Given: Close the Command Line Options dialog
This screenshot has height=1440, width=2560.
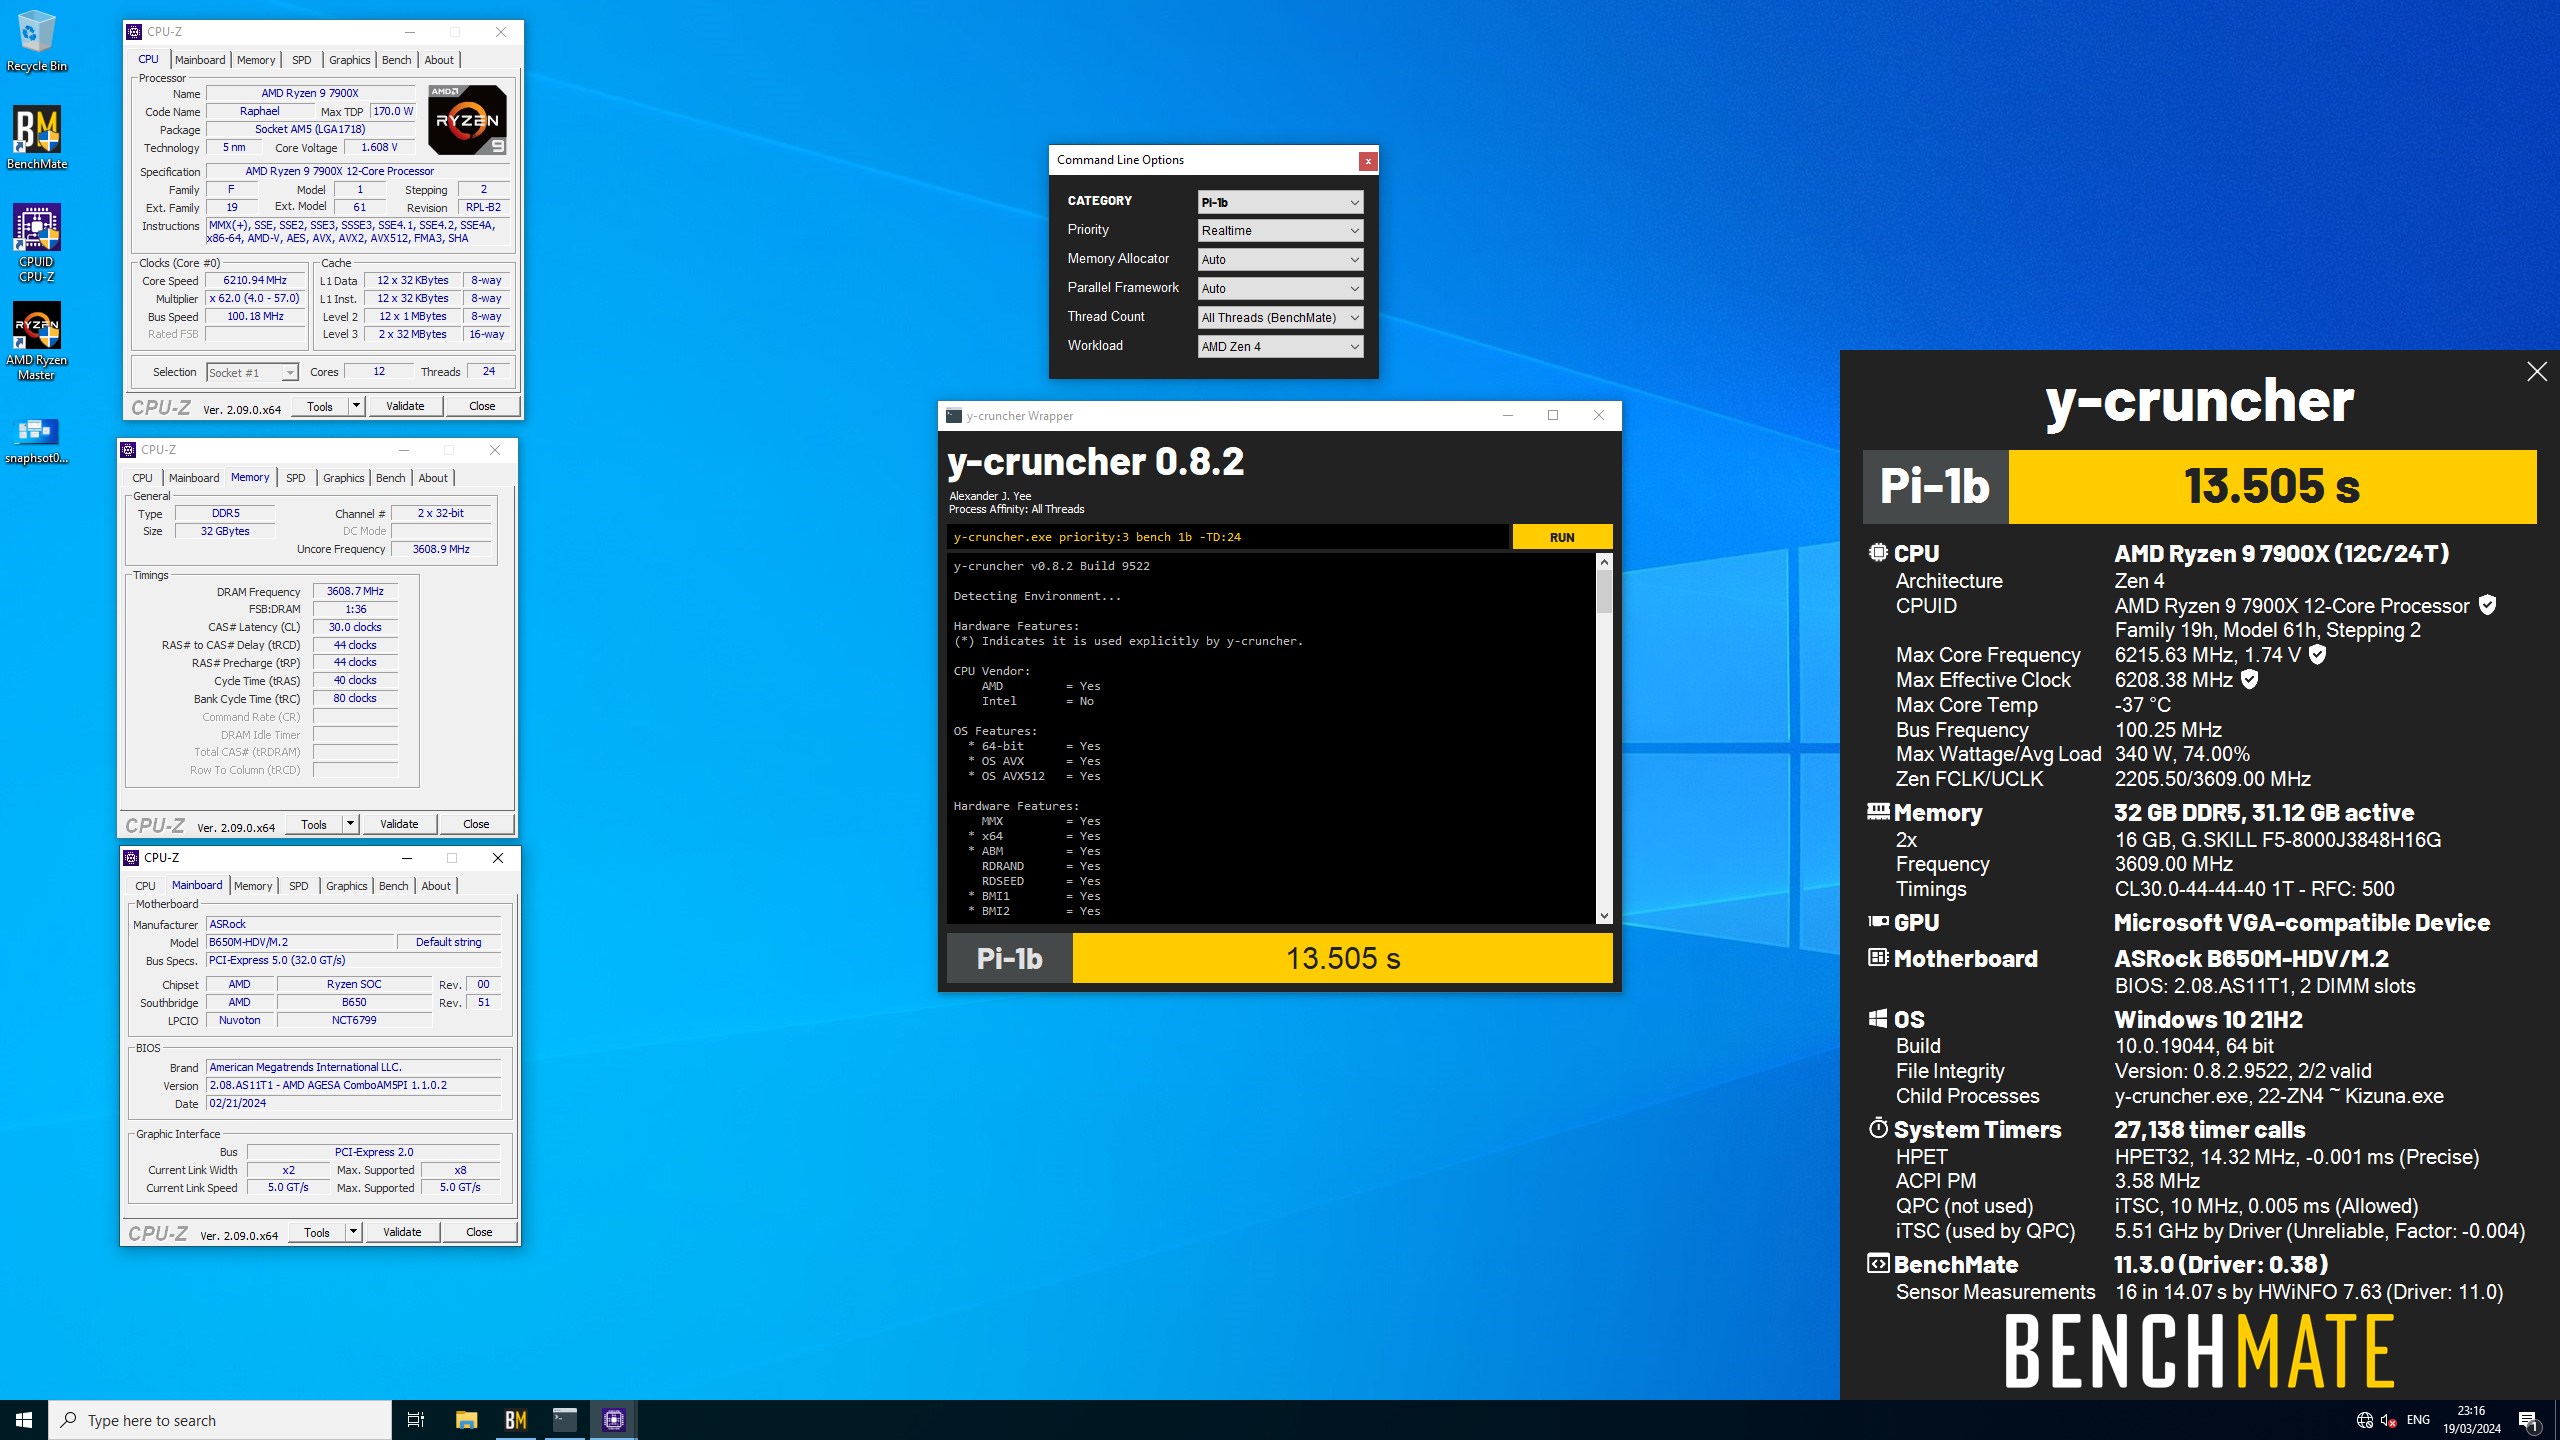Looking at the screenshot, I should pos(1368,161).
